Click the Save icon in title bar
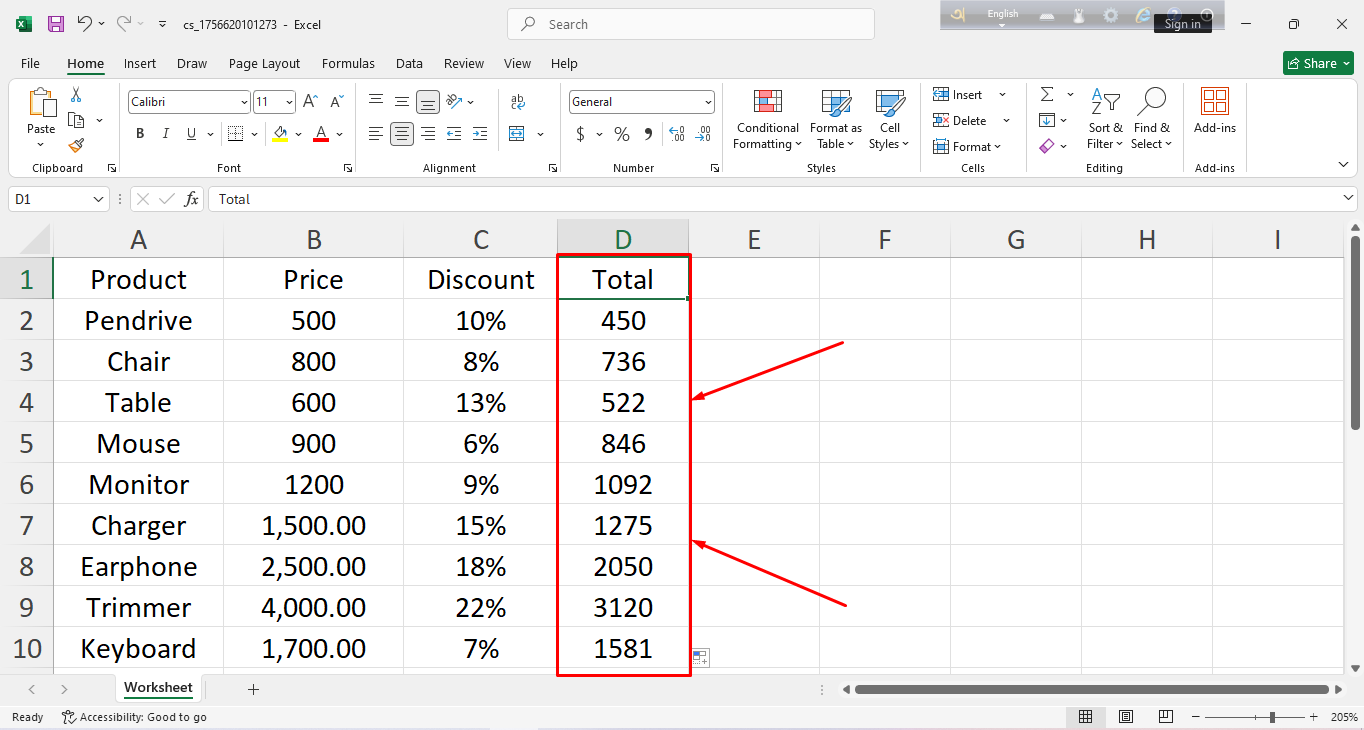 (x=56, y=24)
